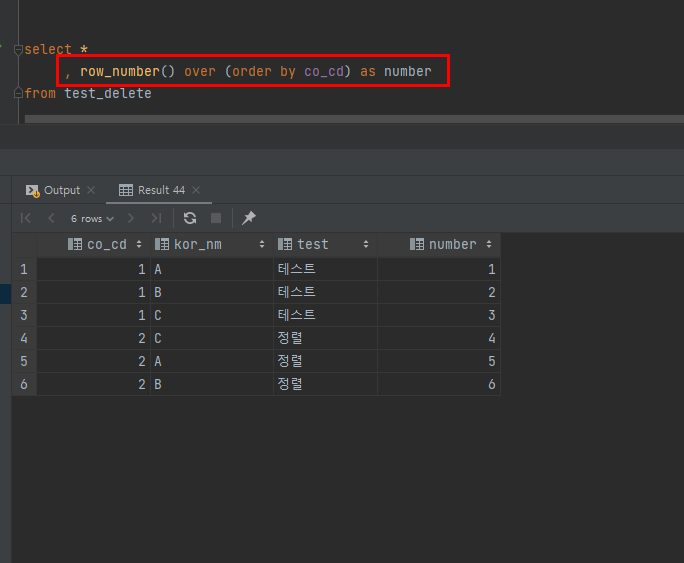This screenshot has width=684, height=563.
Task: Go to previous page of results
Action: (51, 218)
